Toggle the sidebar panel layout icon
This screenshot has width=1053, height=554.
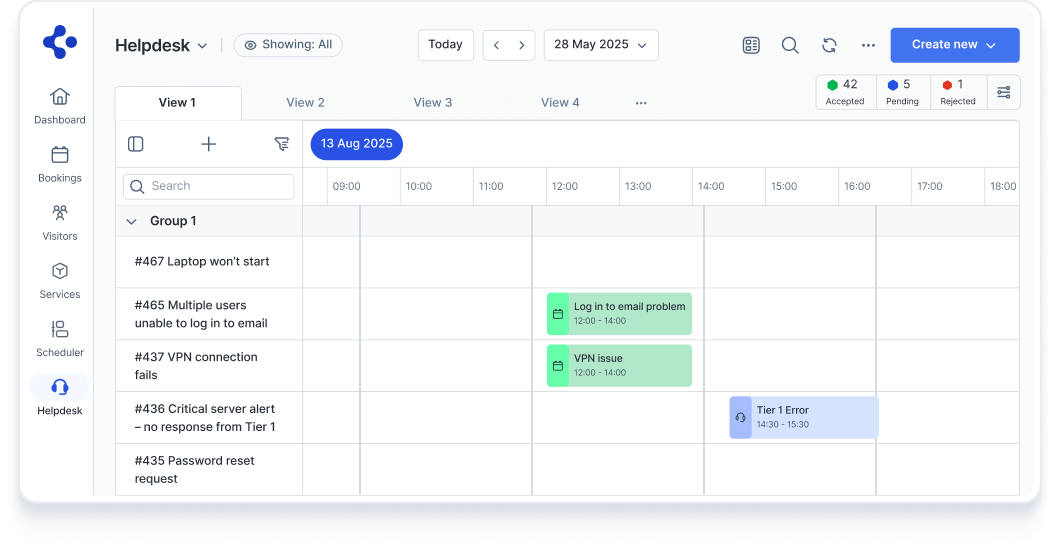click(x=136, y=144)
